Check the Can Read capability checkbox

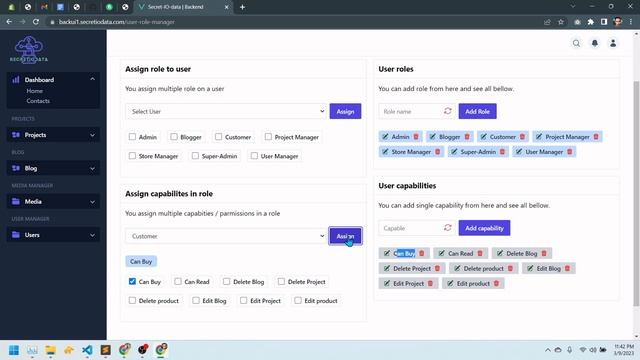click(x=178, y=281)
